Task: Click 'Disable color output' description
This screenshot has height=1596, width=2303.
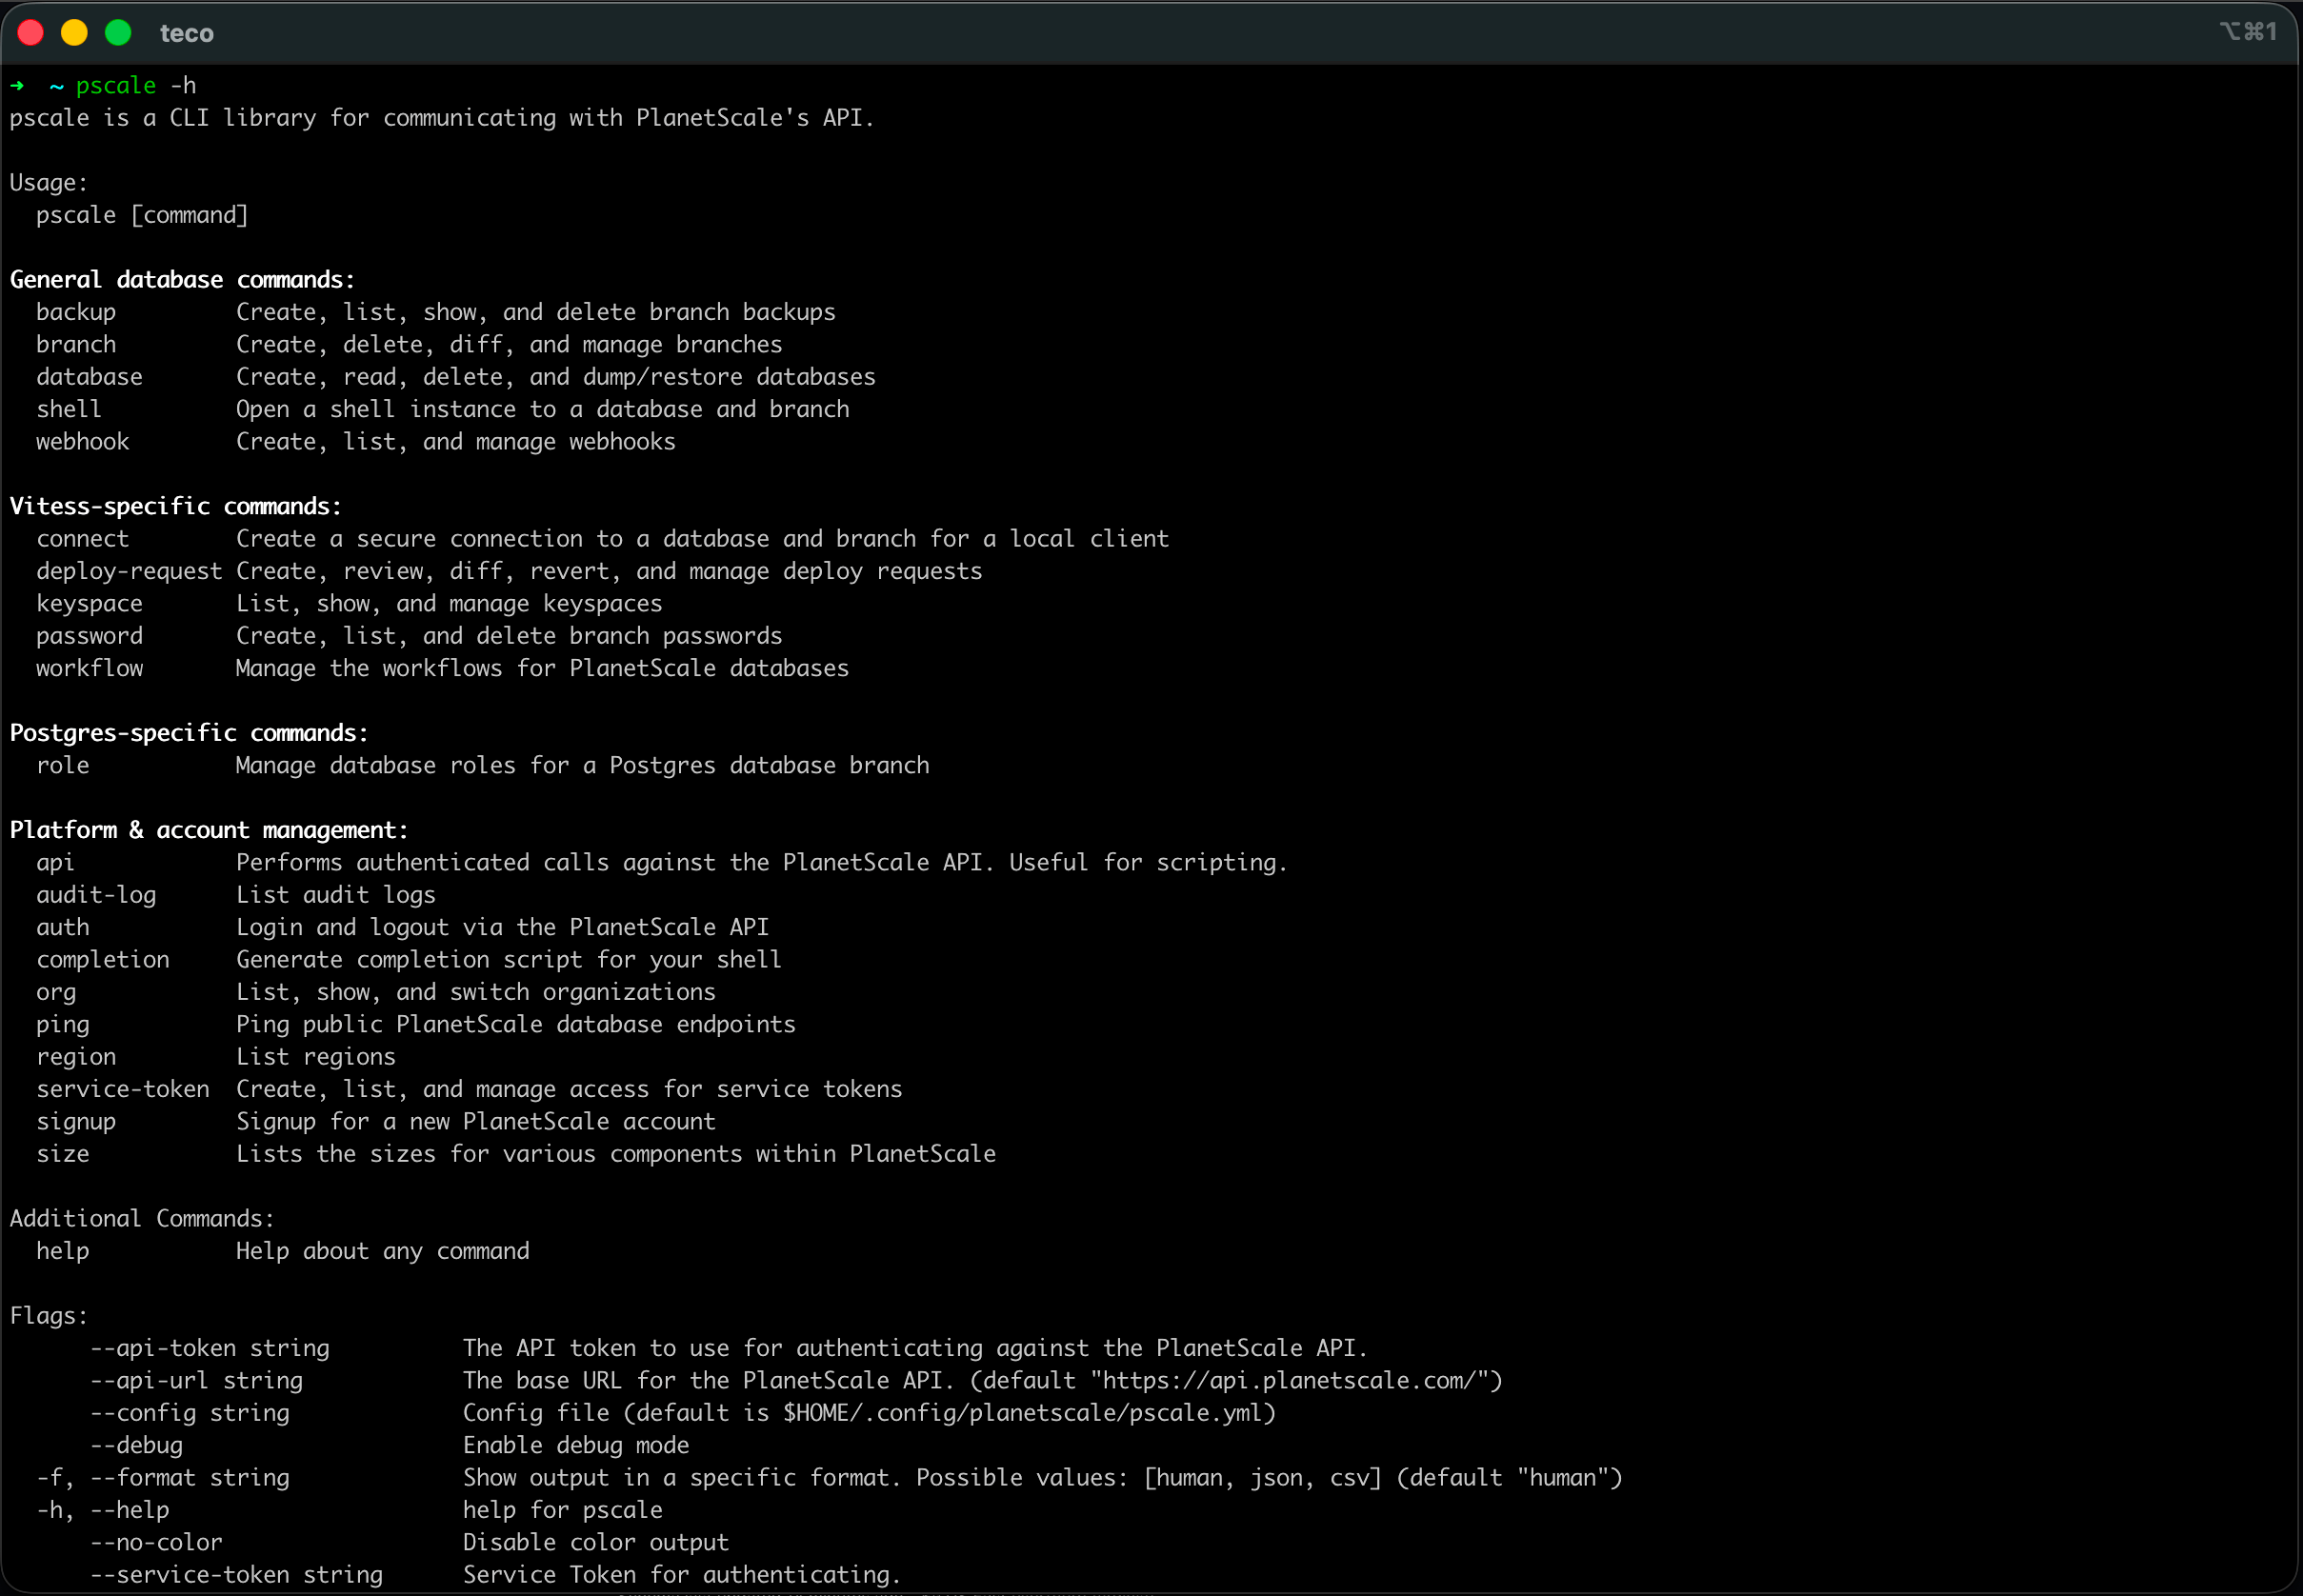Action: pyautogui.click(x=596, y=1543)
